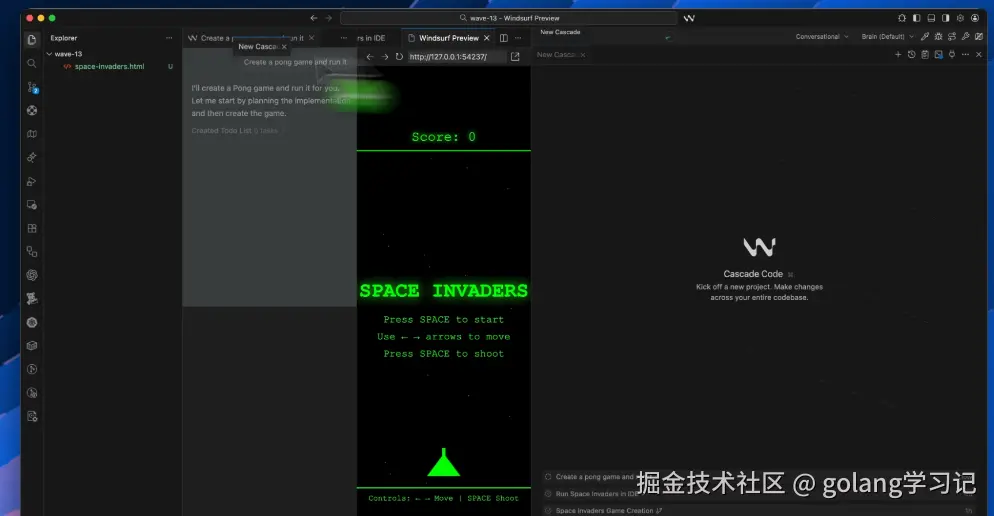Open the settings gear in the title bar
This screenshot has width=994, height=516.
pos(960,18)
